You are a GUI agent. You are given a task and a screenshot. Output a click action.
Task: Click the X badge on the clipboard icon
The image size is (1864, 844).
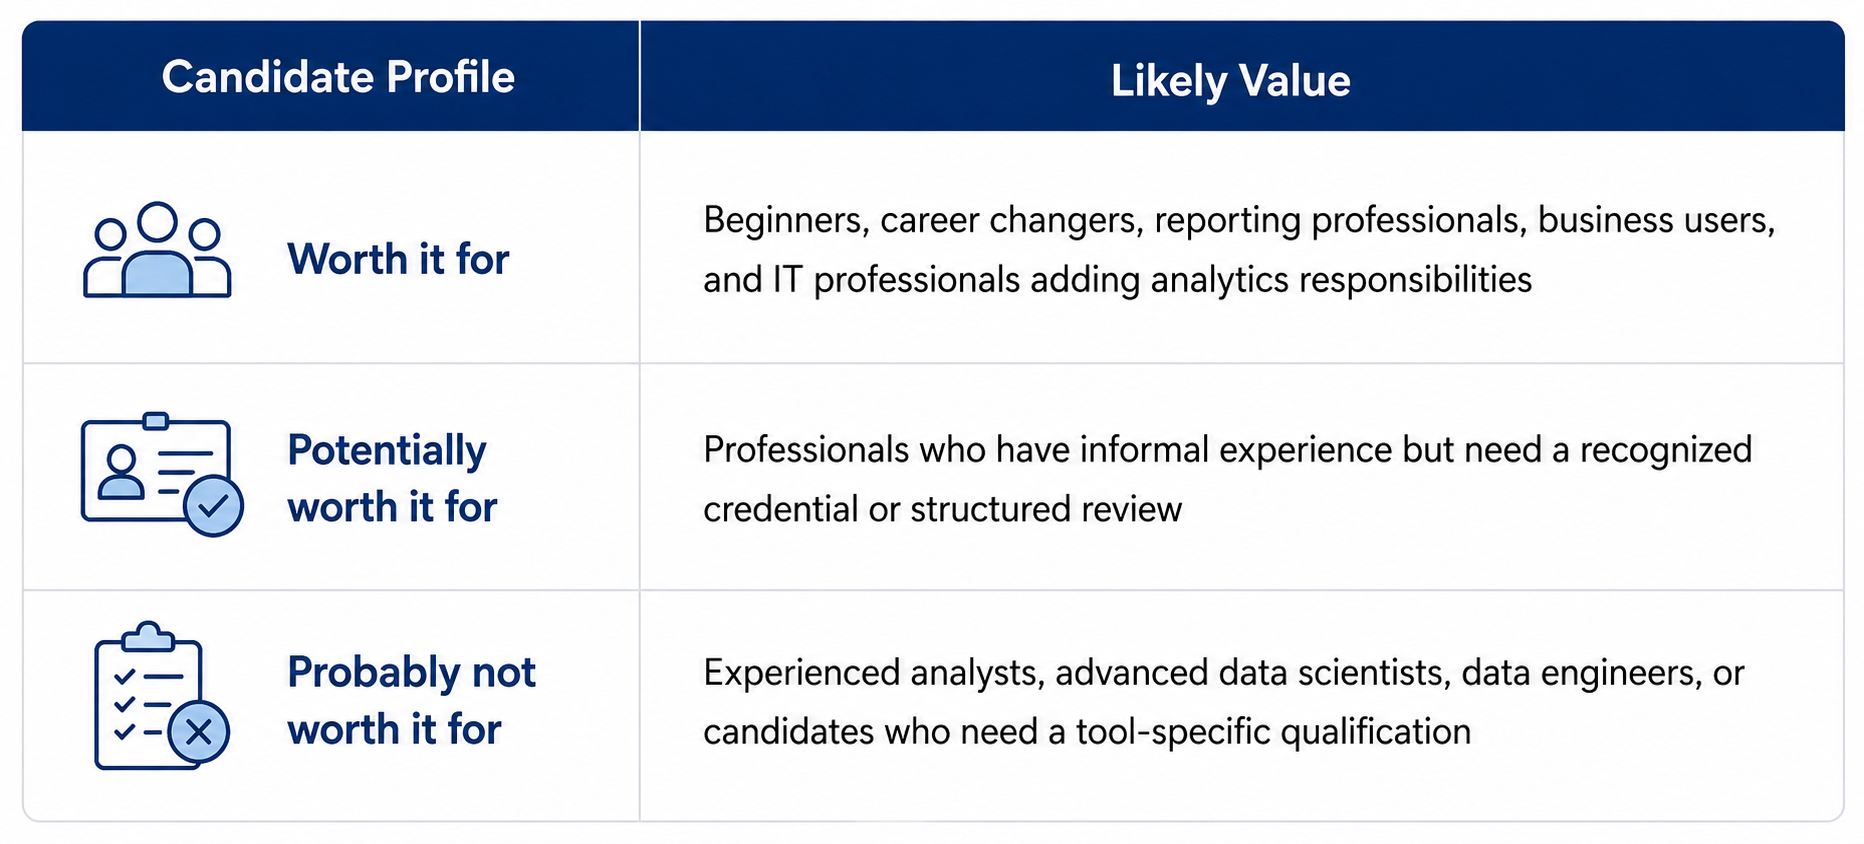tap(199, 732)
